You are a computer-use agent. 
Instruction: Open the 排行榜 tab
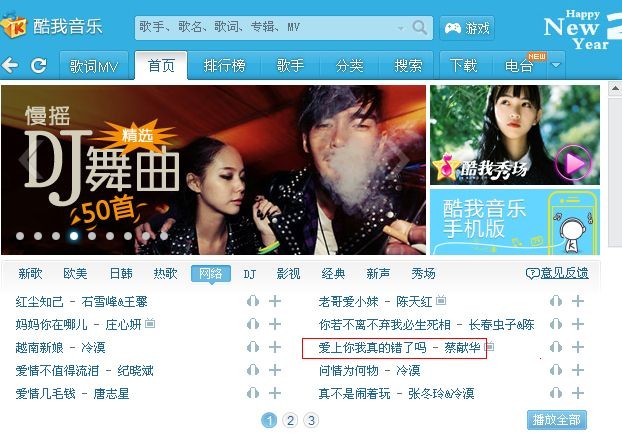pyautogui.click(x=225, y=65)
